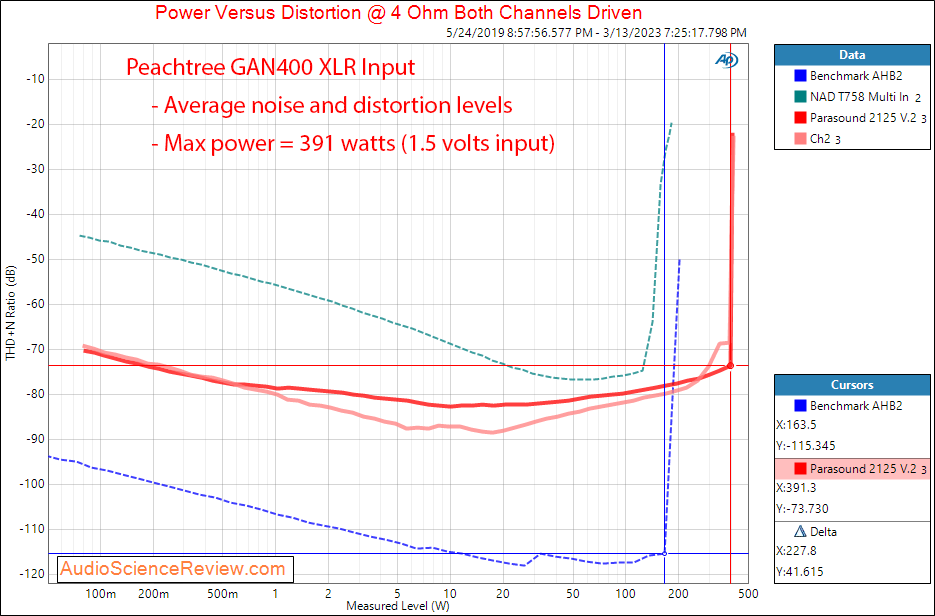Click the red cursor marker dot on the graph
The height and width of the screenshot is (616, 935).
click(x=730, y=366)
